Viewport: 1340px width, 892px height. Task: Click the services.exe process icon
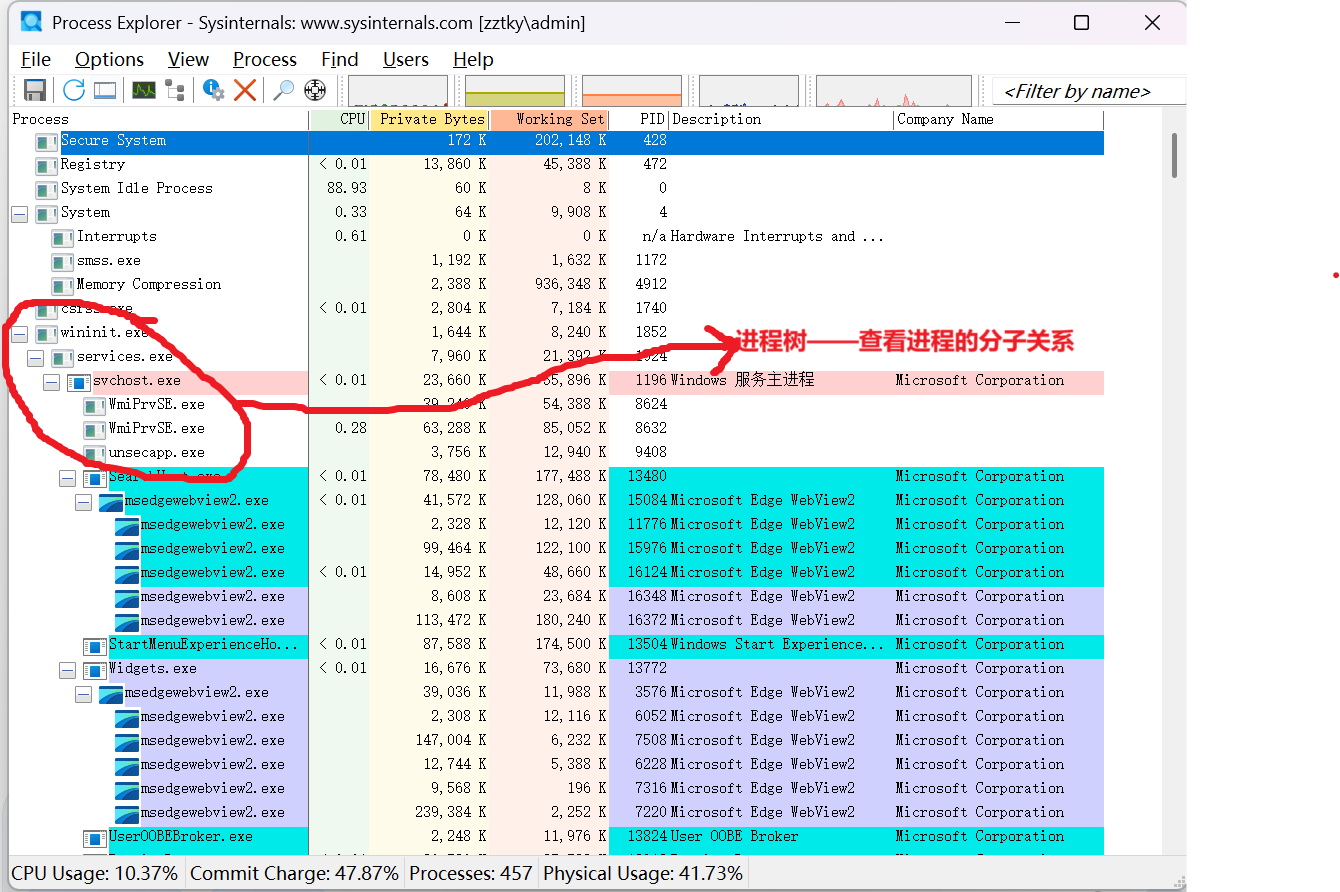click(62, 357)
